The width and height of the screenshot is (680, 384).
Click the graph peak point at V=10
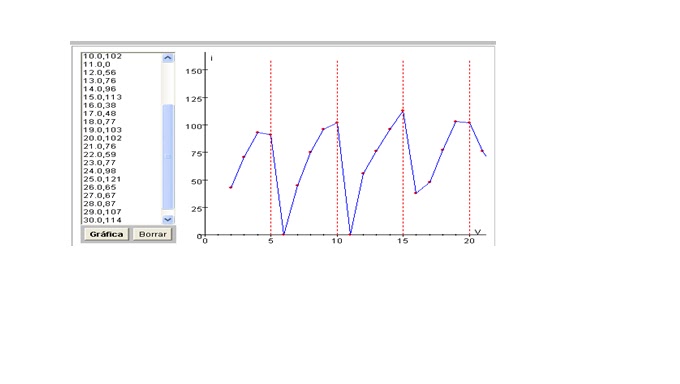coord(337,123)
